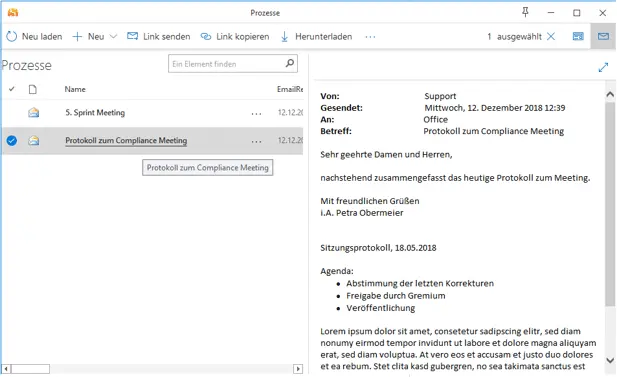Click the date cell of Protokoll zum Compliance Meeting

290,140
